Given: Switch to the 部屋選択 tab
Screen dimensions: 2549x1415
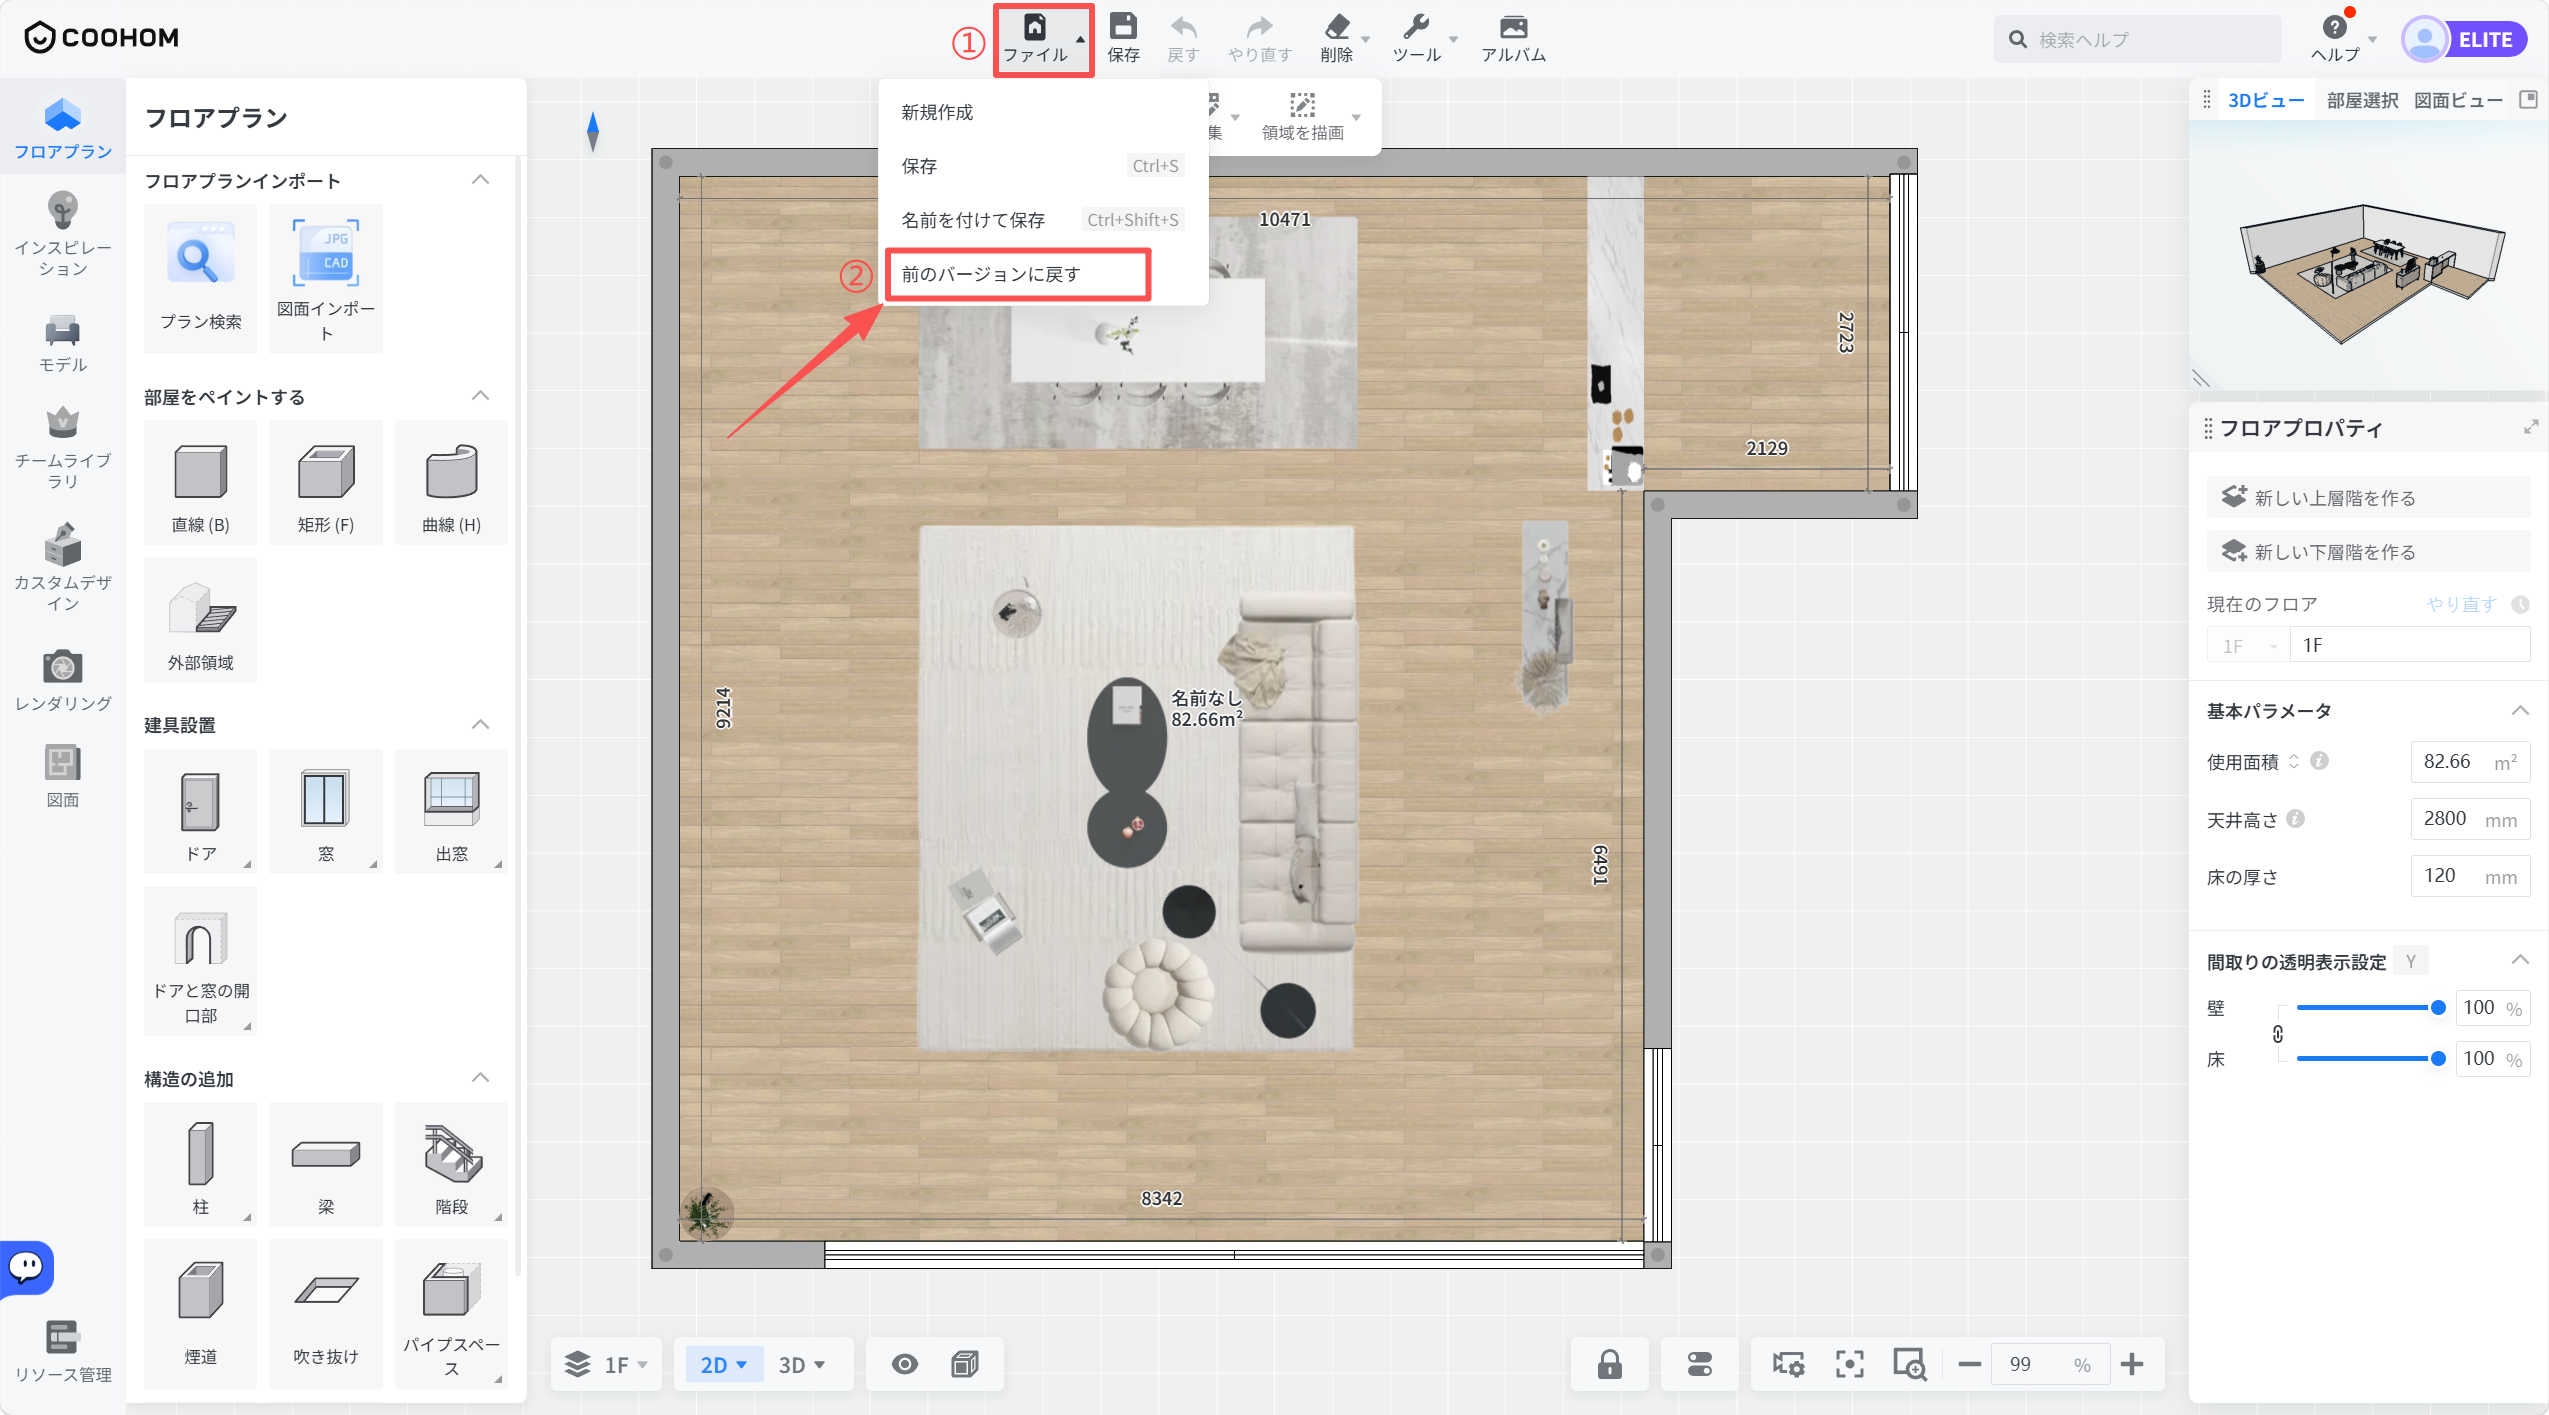Looking at the screenshot, I should 2361,100.
